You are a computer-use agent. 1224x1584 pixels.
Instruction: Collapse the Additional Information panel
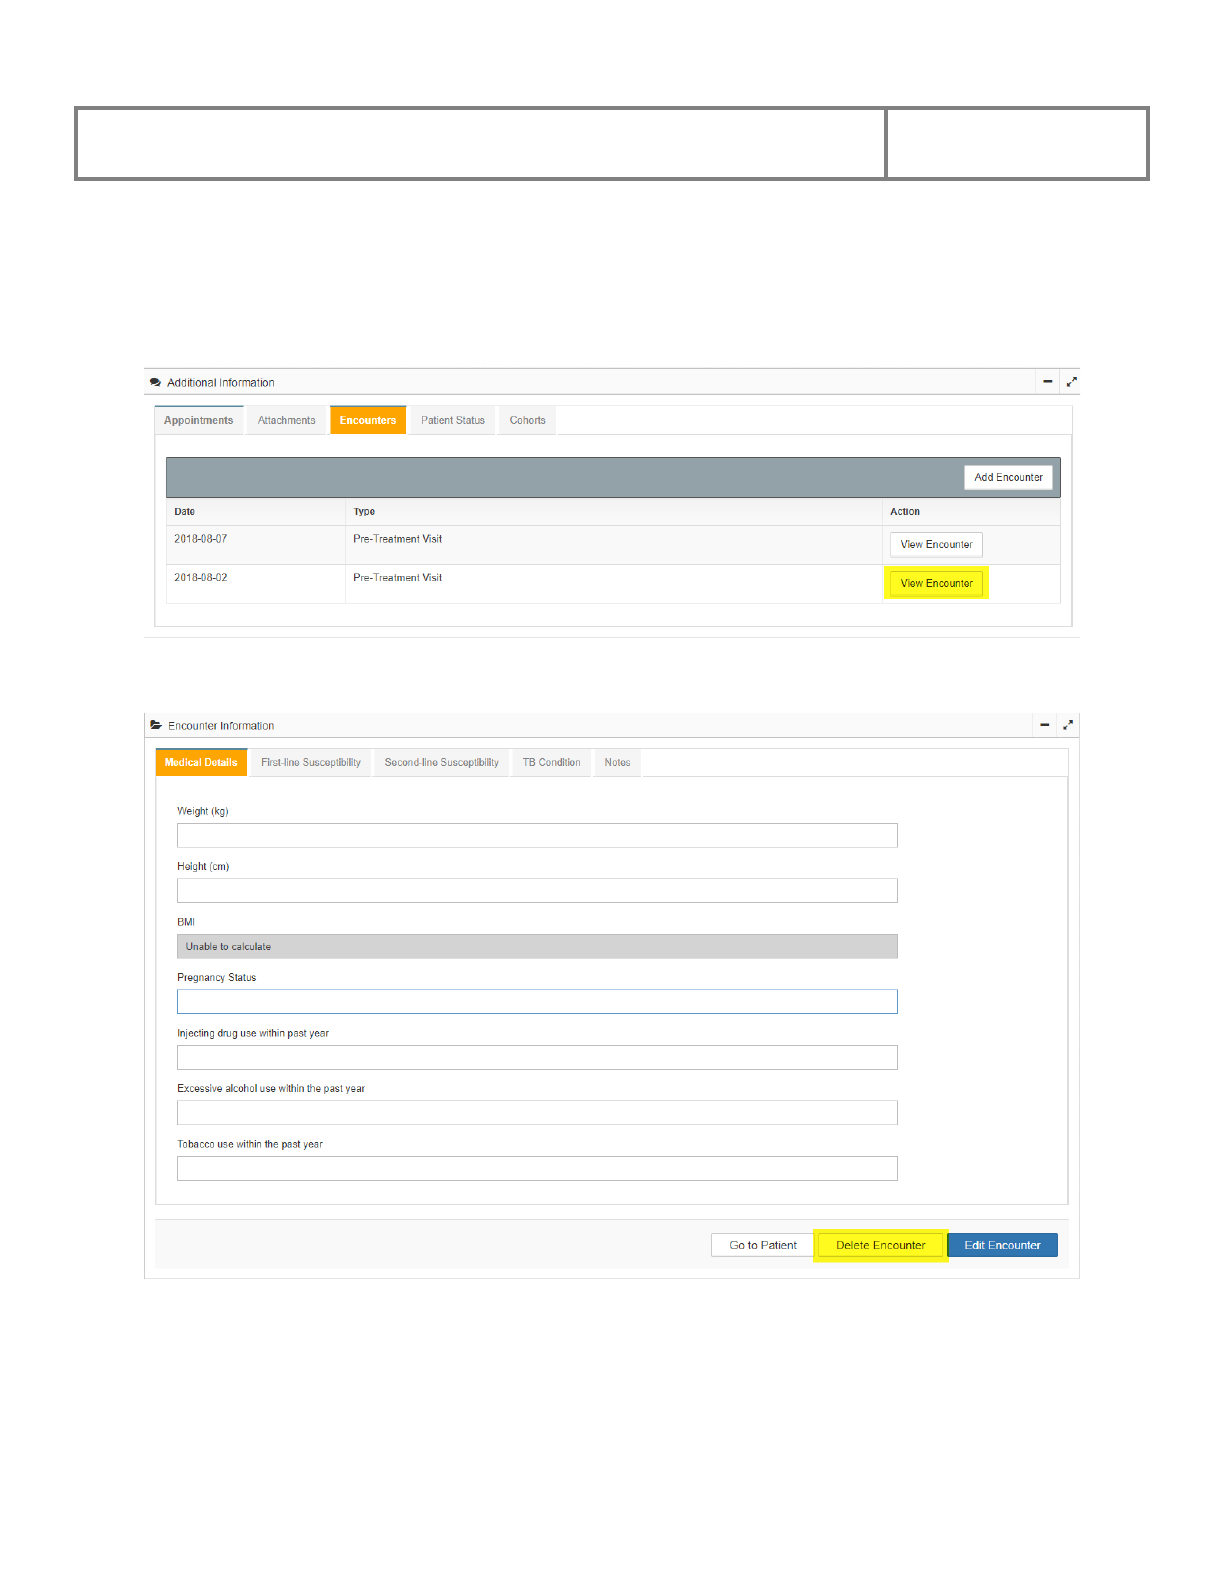[1047, 382]
